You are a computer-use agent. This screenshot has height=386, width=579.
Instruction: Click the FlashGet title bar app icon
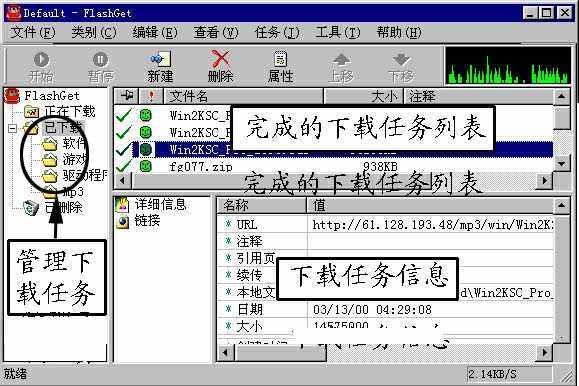[13, 13]
